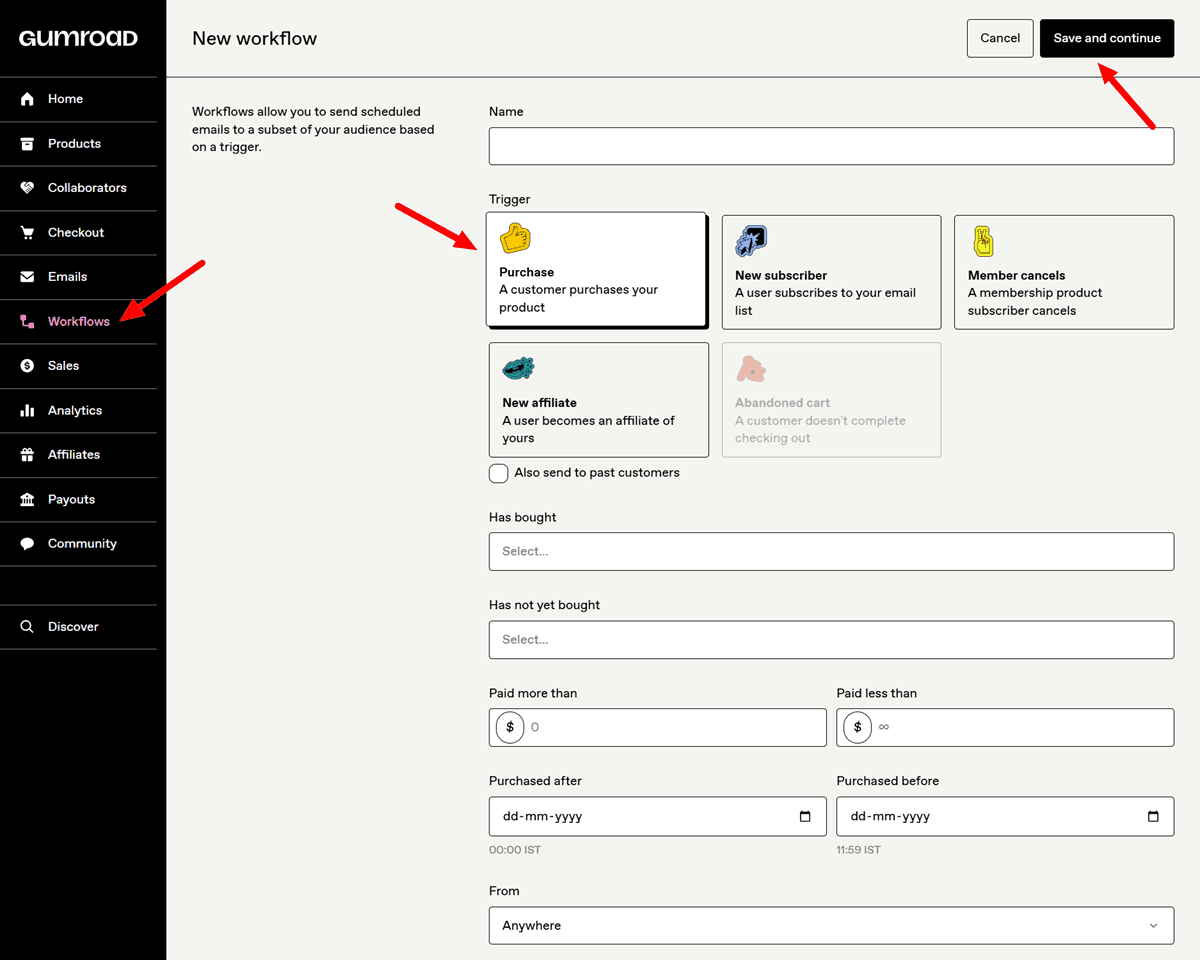The width and height of the screenshot is (1200, 960).
Task: Click Save and continue
Action: [x=1107, y=38]
